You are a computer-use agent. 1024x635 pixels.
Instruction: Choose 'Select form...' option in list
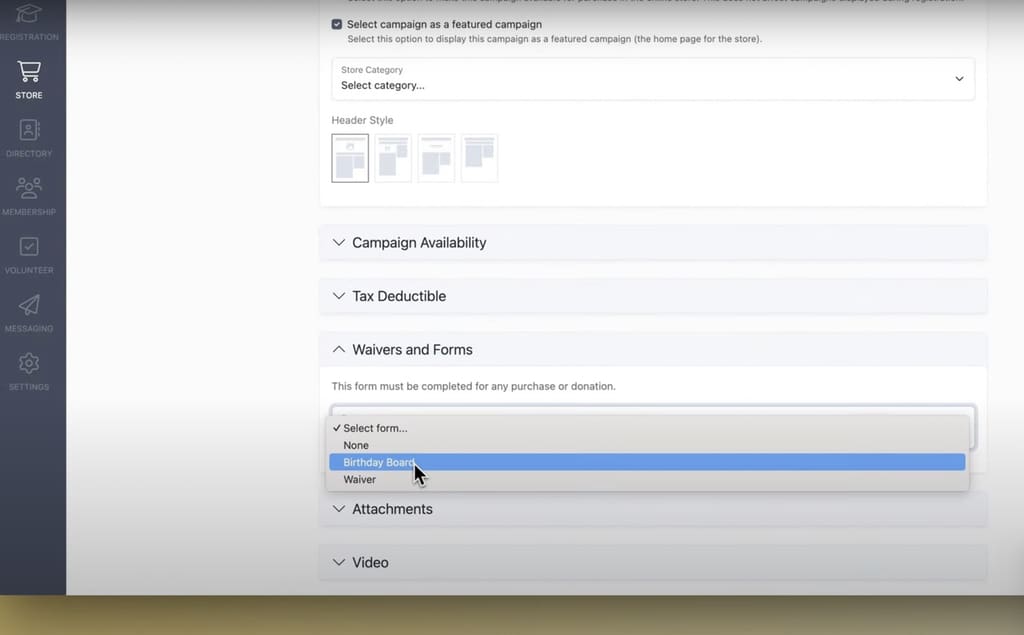647,428
